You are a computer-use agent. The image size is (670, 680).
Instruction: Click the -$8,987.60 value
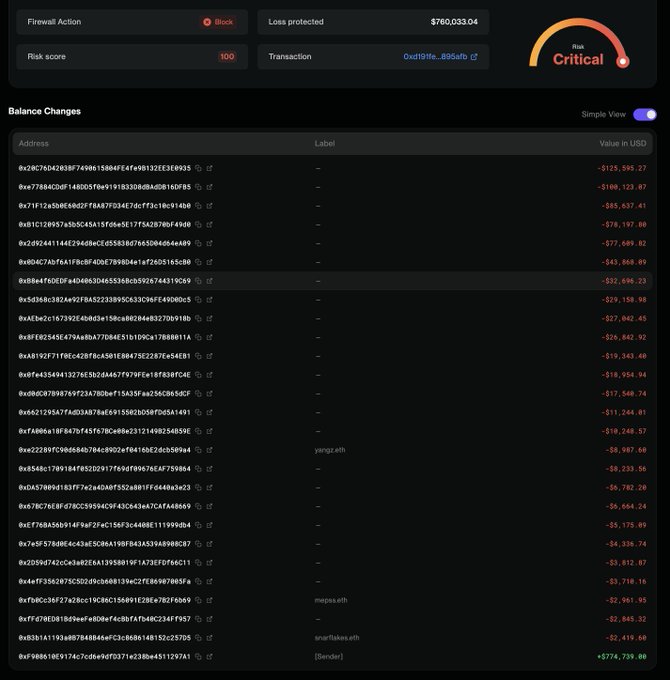[626, 450]
